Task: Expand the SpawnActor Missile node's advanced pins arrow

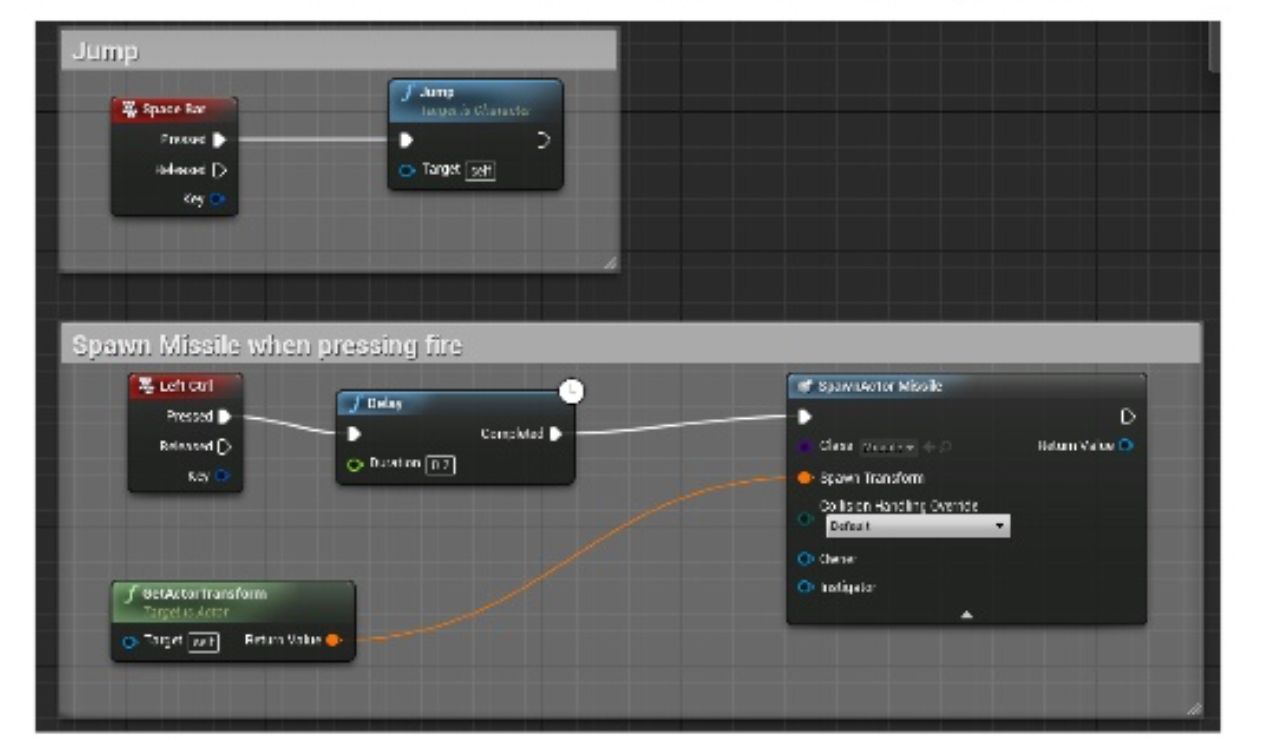Action: pos(966,614)
